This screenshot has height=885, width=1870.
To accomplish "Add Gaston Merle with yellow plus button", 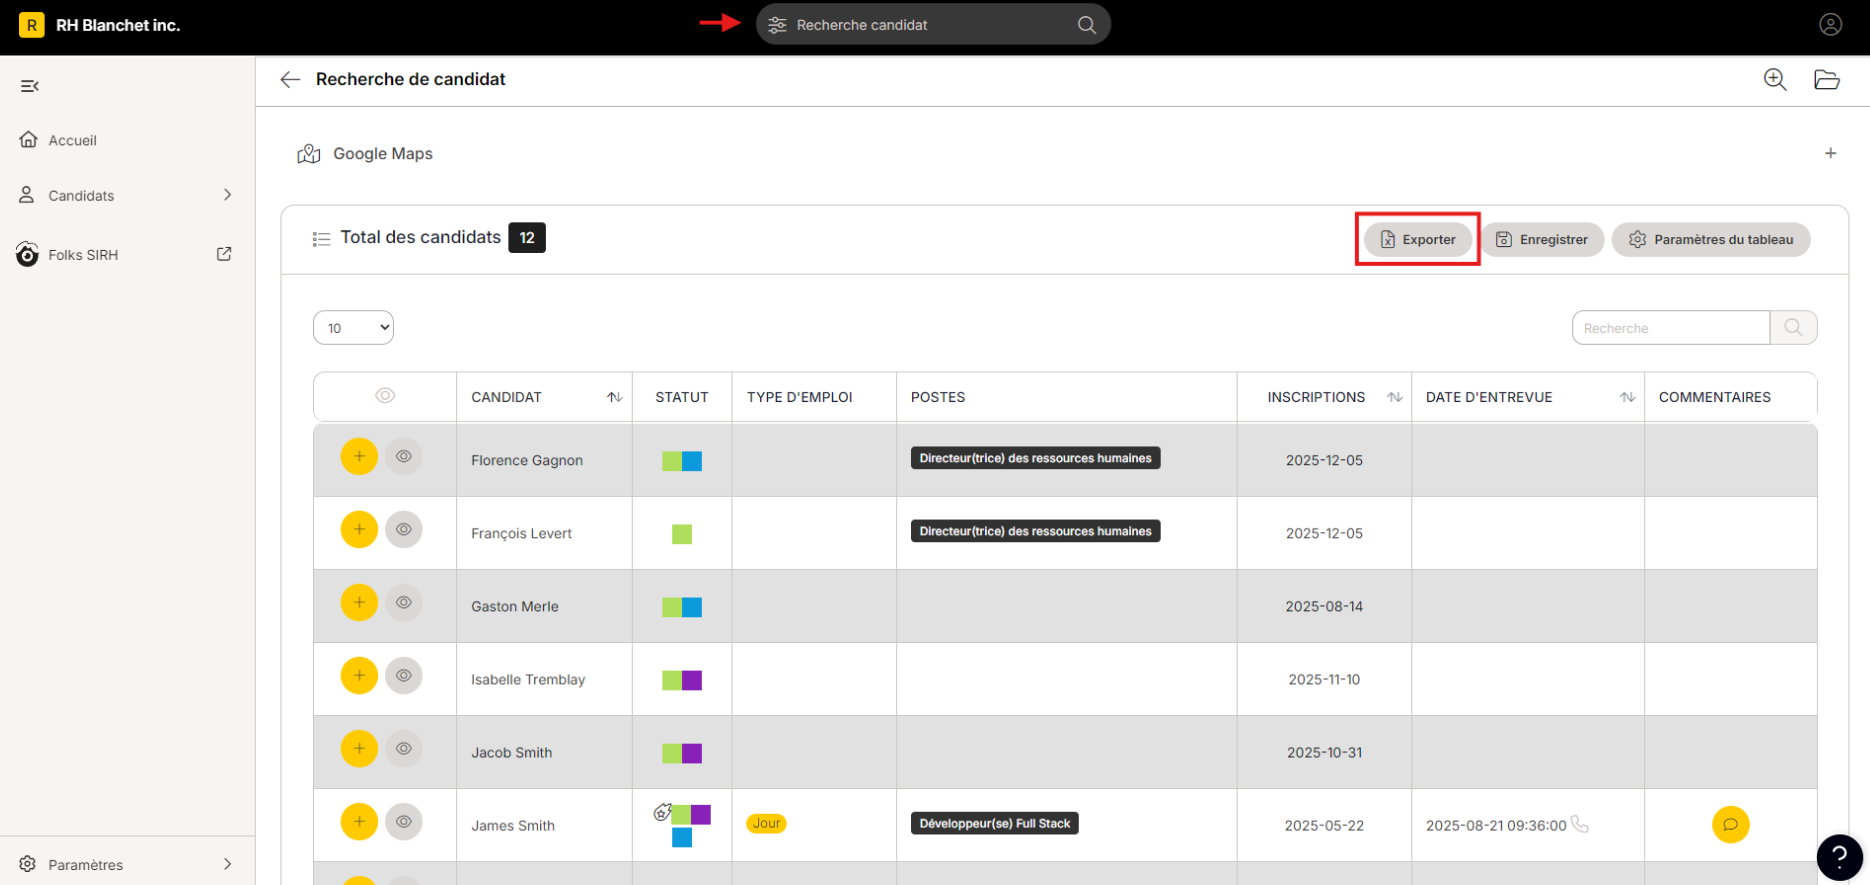I will [x=359, y=603].
